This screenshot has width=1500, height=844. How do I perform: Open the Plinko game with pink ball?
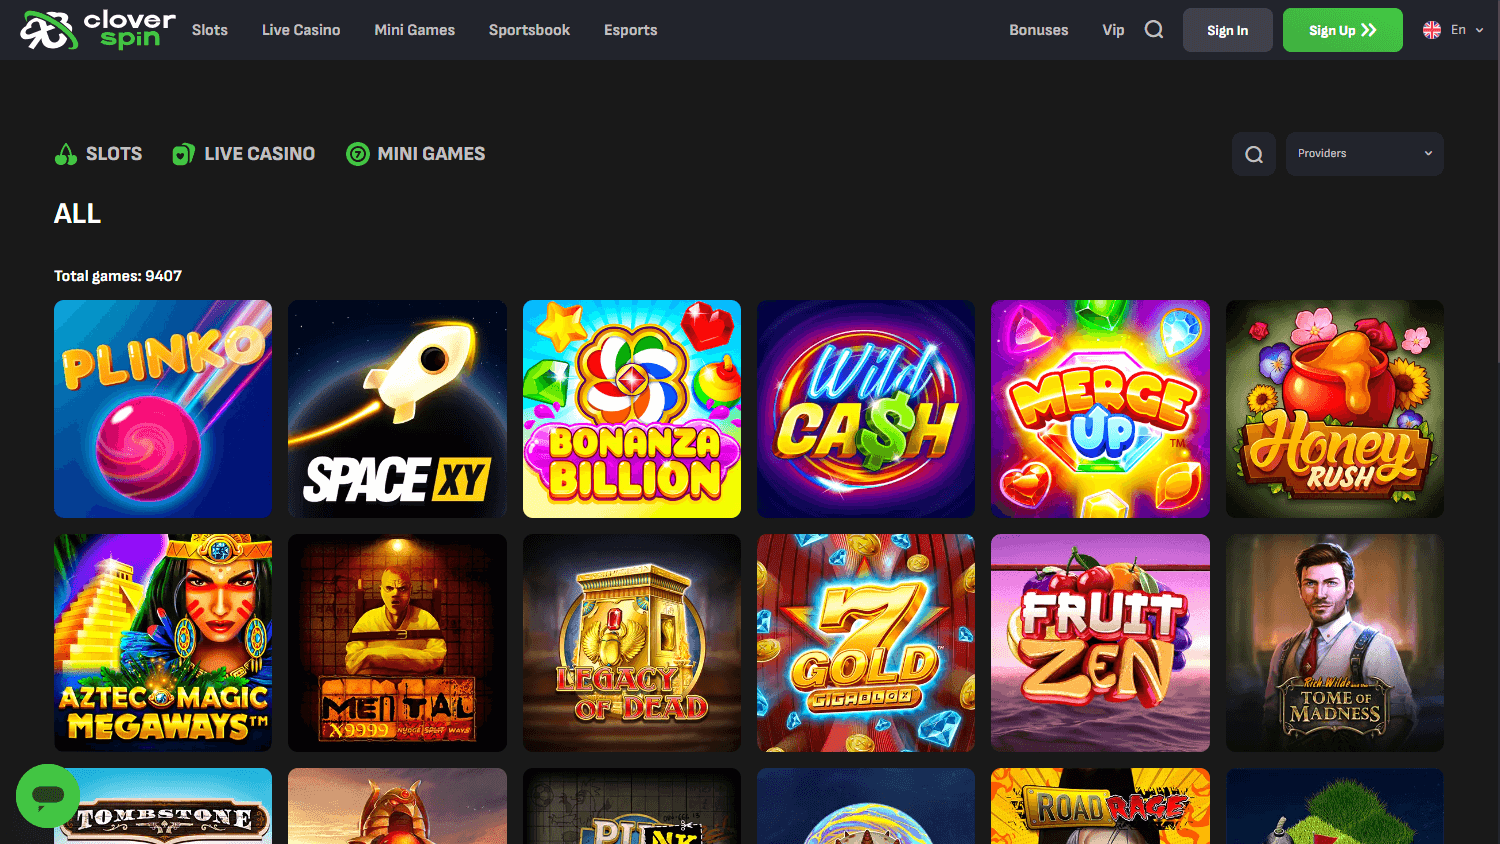click(x=163, y=409)
